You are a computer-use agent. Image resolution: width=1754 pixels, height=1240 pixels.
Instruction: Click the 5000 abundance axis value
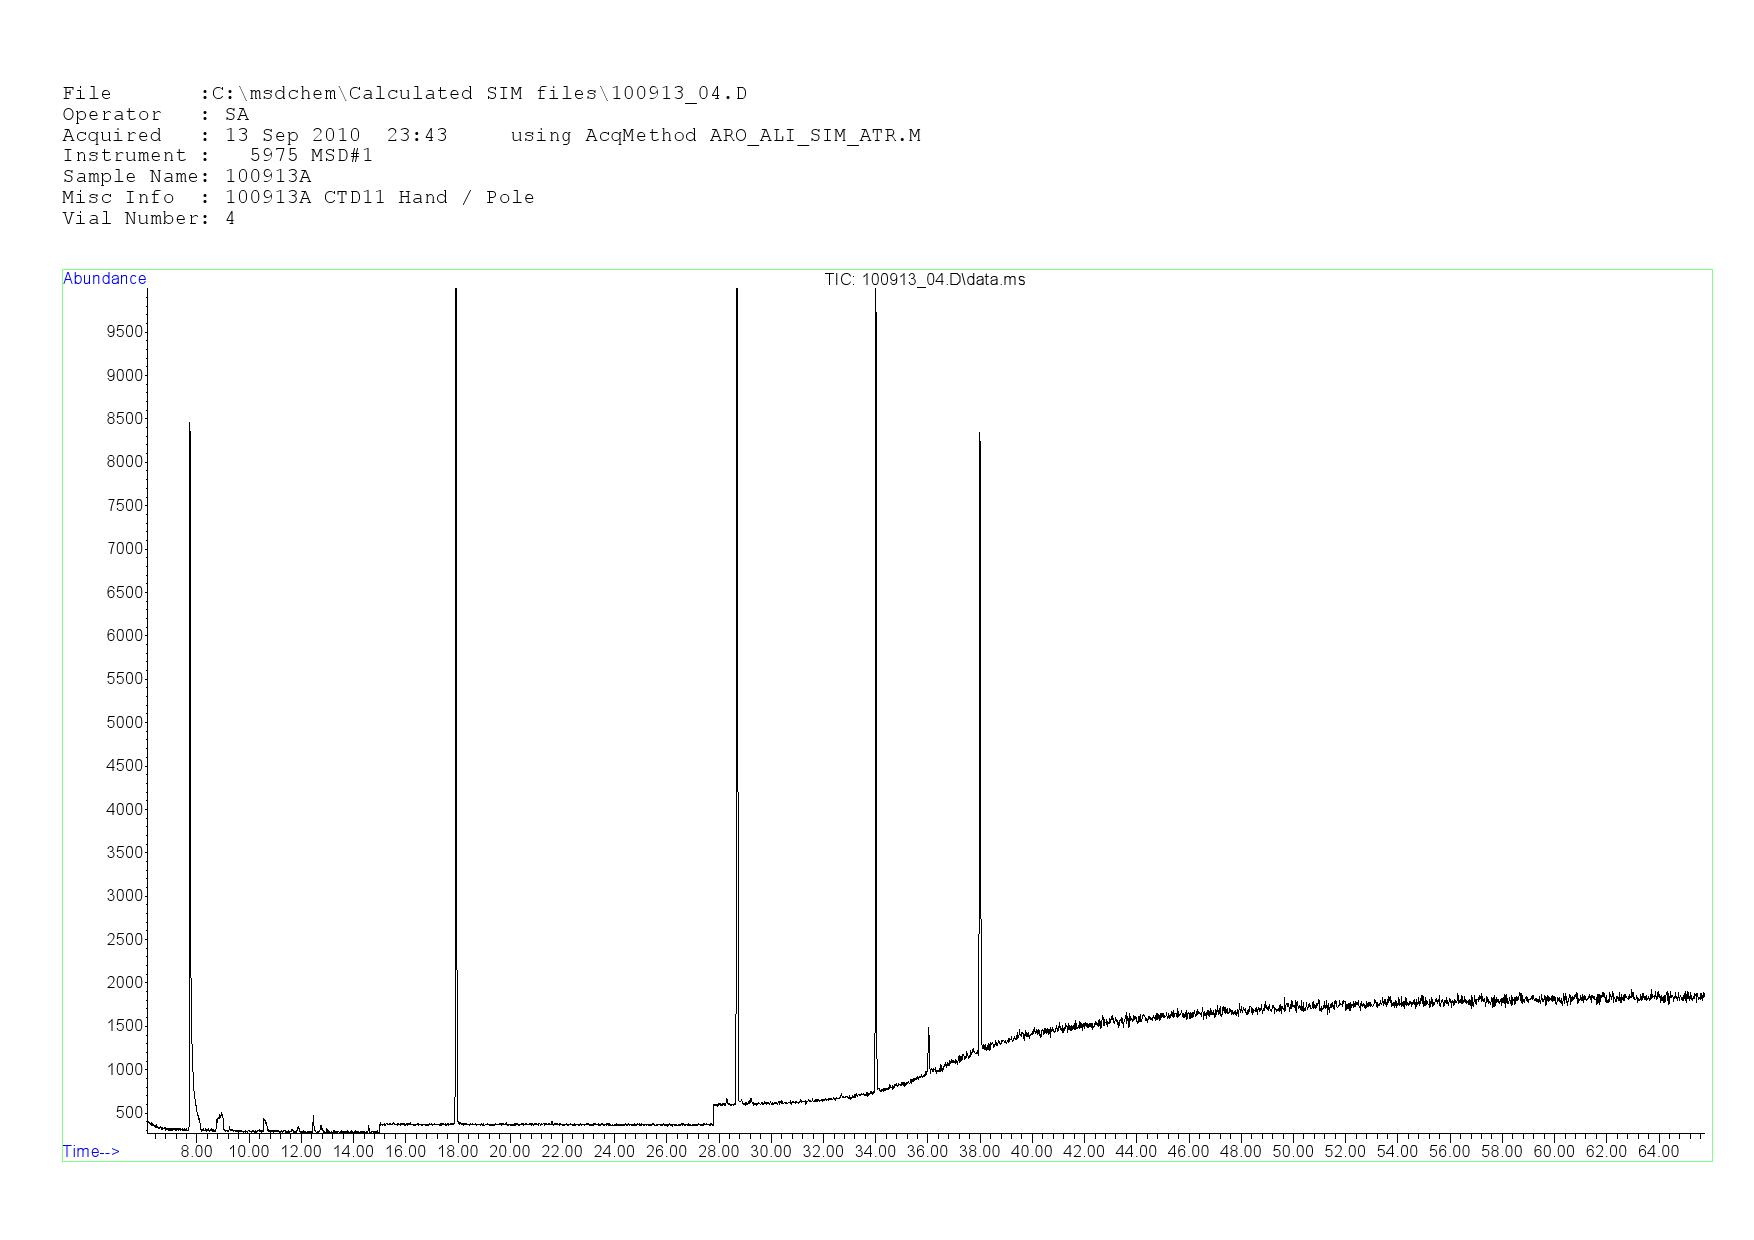pos(125,723)
